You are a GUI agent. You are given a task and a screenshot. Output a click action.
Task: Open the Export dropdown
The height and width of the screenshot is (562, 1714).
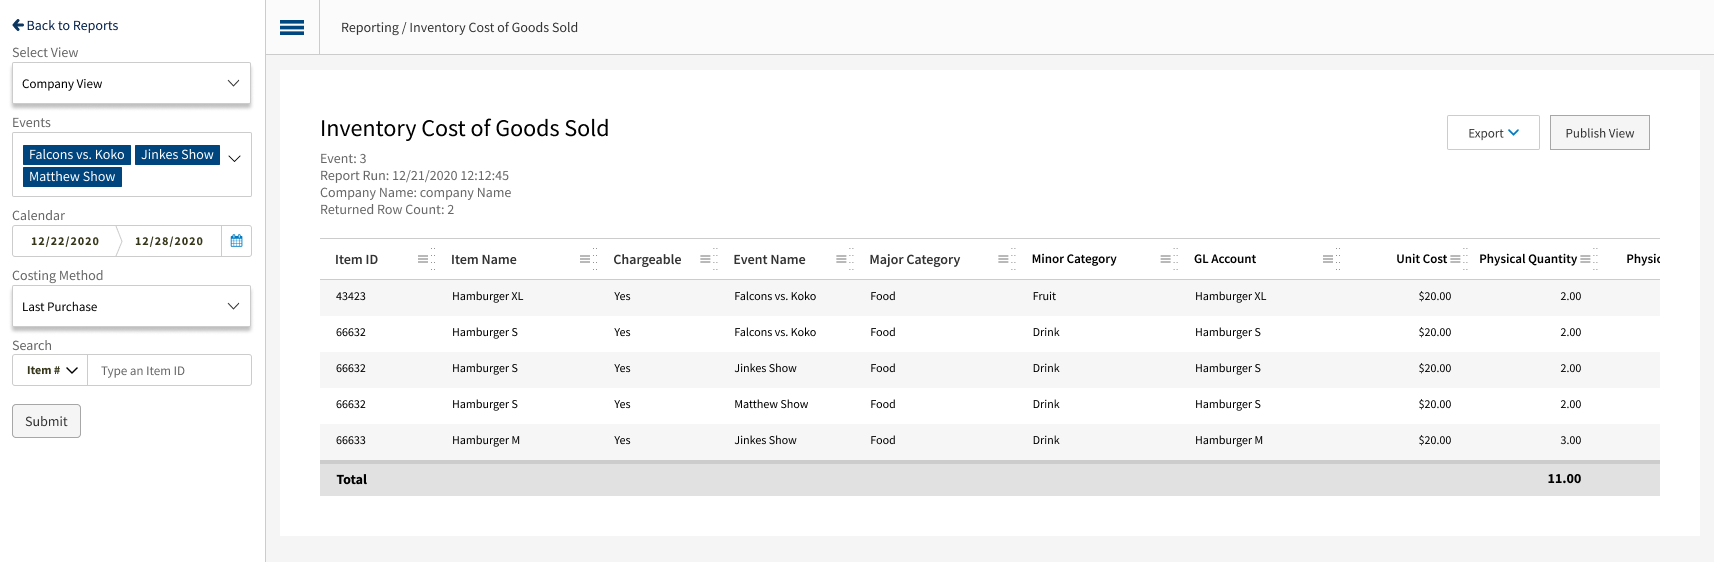(x=1493, y=133)
